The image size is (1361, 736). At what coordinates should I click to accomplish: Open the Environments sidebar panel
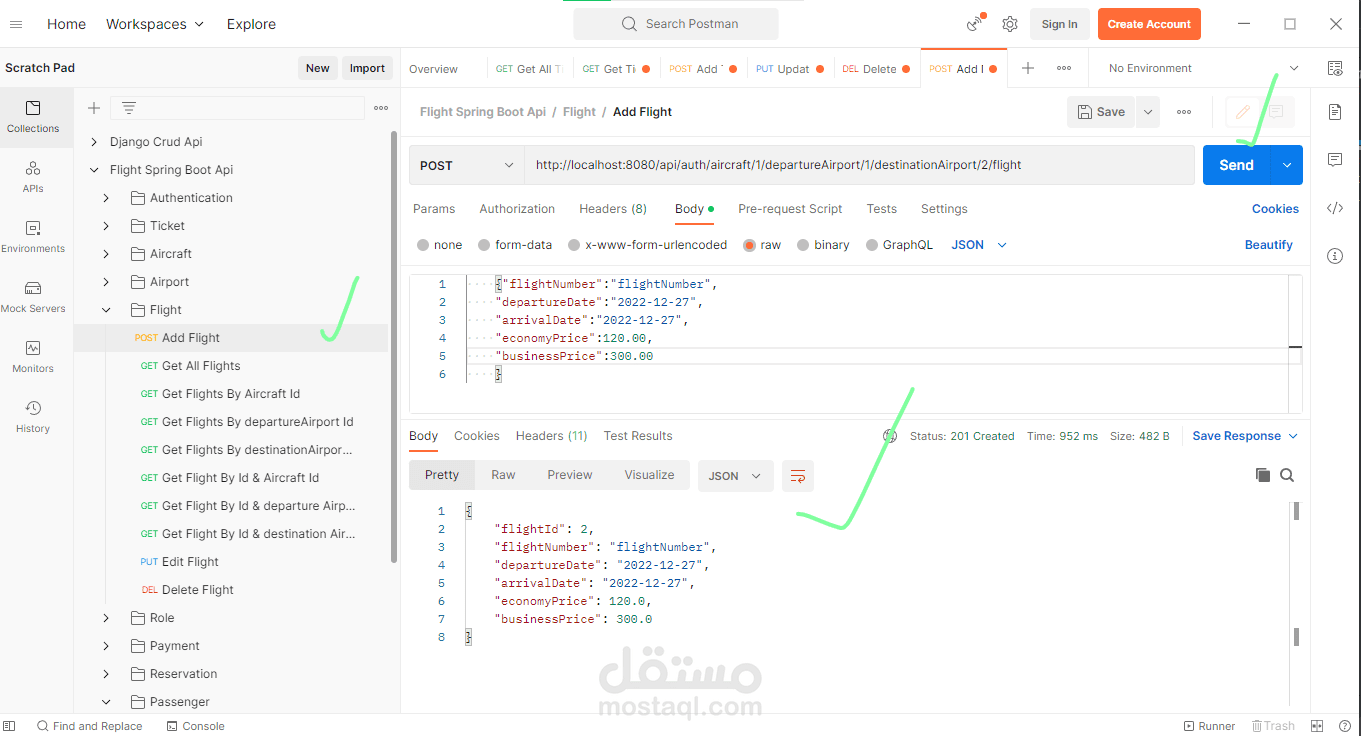tap(33, 237)
